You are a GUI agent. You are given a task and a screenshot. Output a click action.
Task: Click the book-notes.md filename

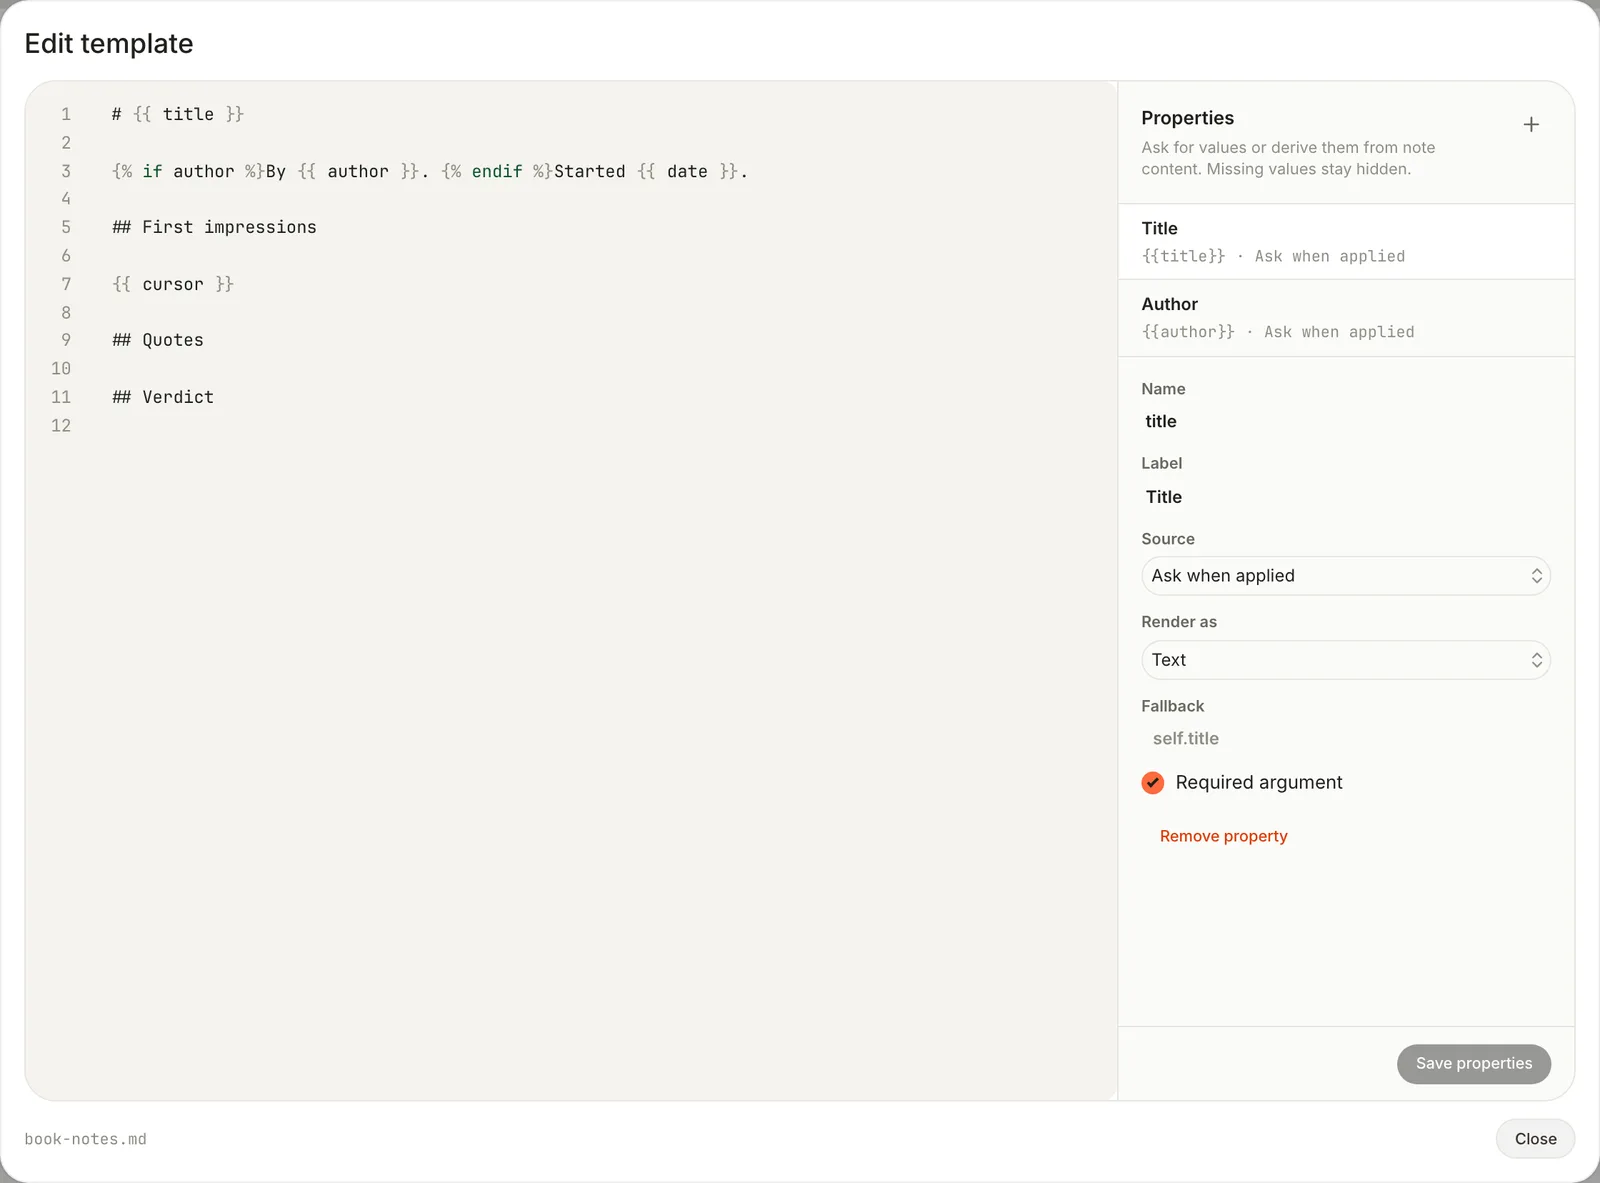point(85,1139)
